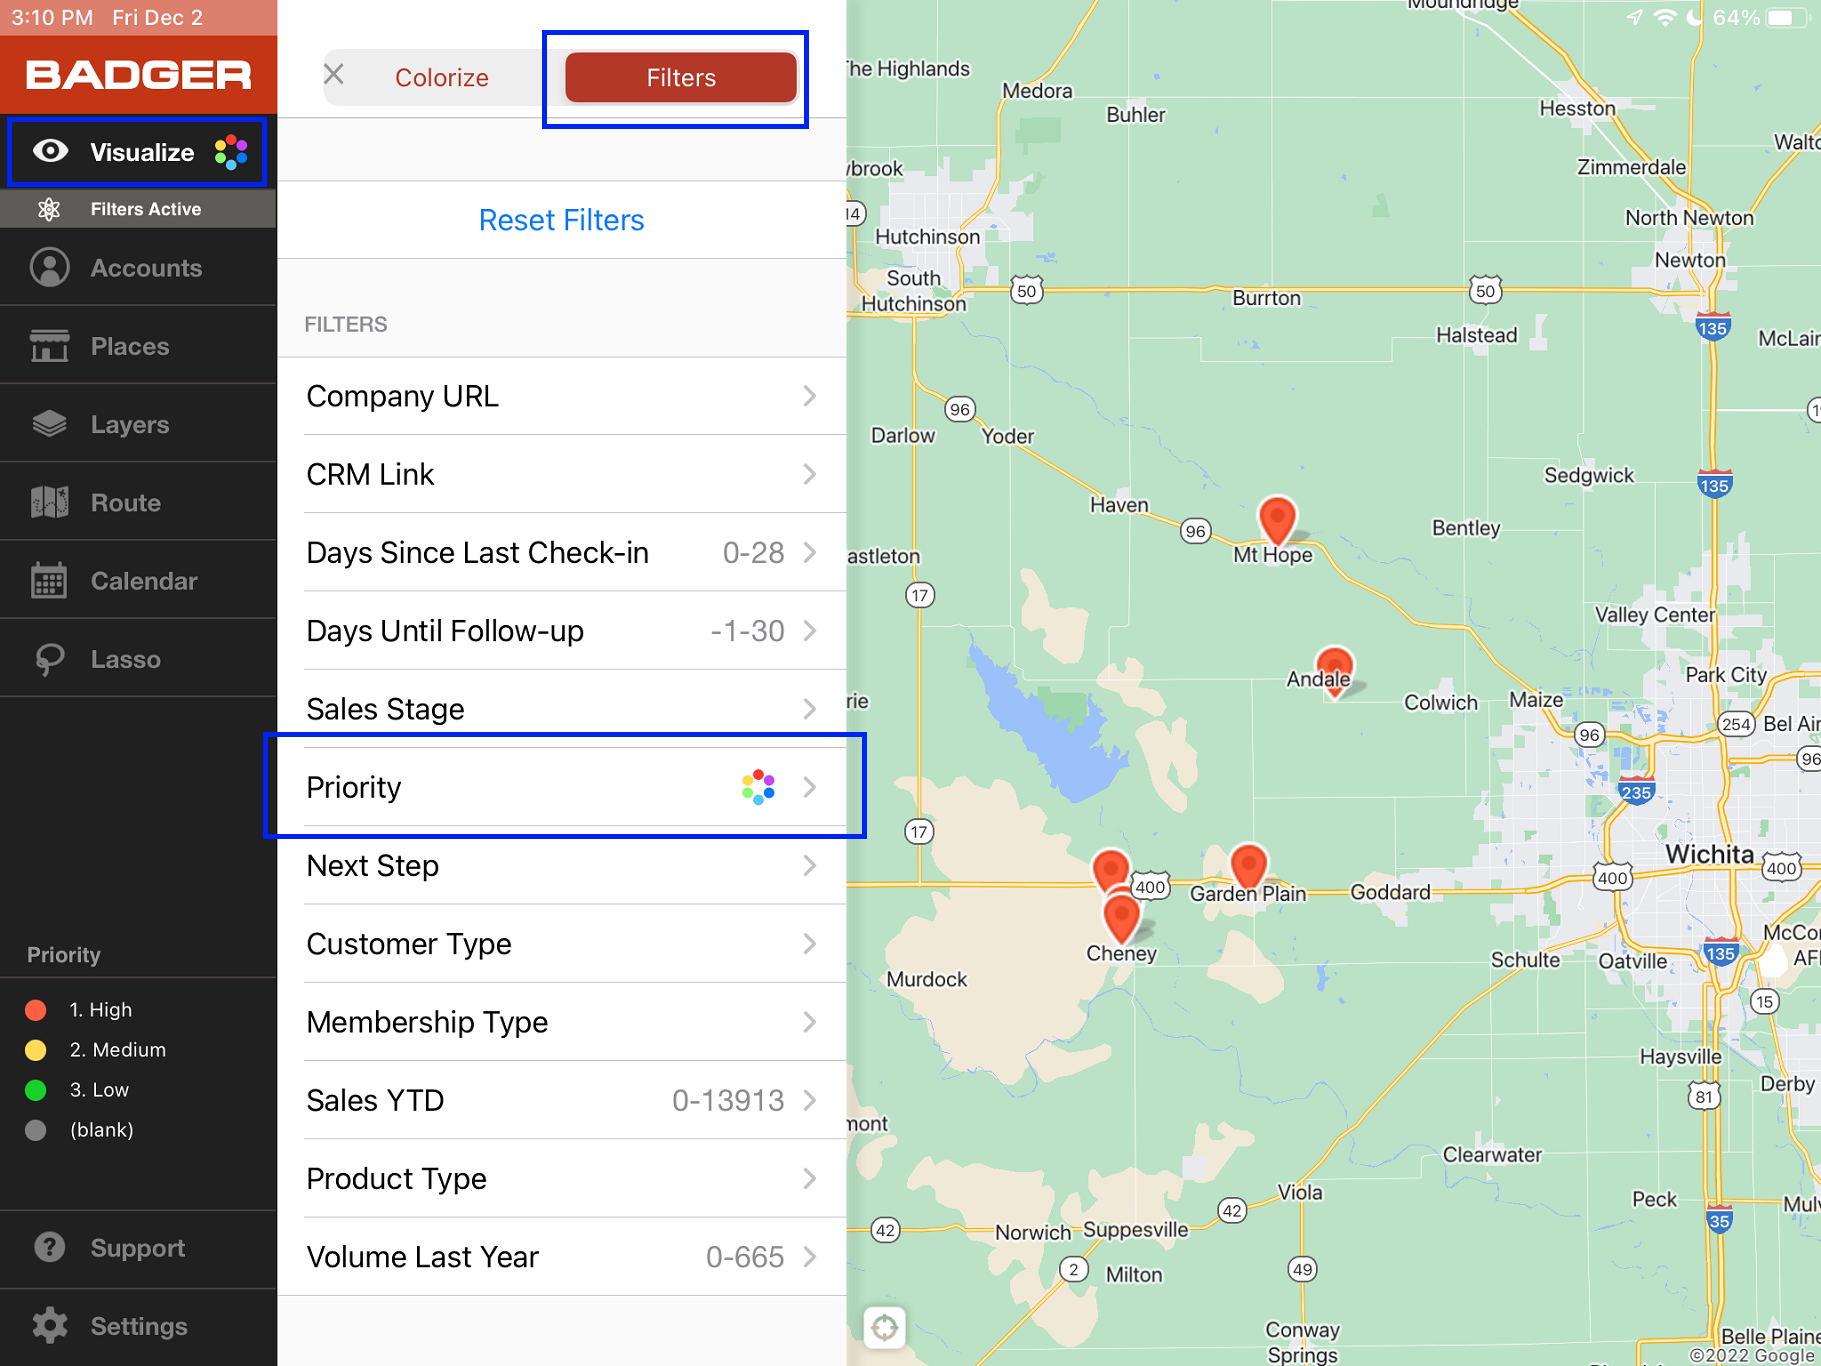
Task: Click the green Low priority swatch
Action: tap(36, 1090)
